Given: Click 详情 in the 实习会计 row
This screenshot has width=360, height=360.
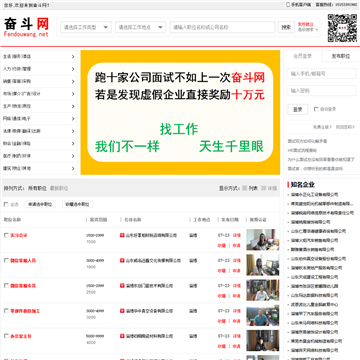Looking at the screenshot, I should (x=237, y=235).
